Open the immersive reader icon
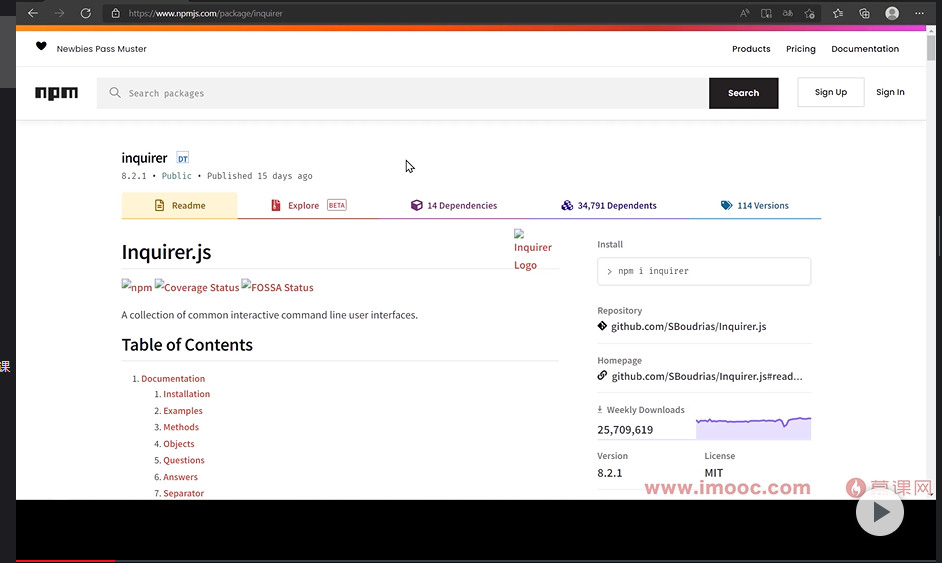 click(x=766, y=13)
